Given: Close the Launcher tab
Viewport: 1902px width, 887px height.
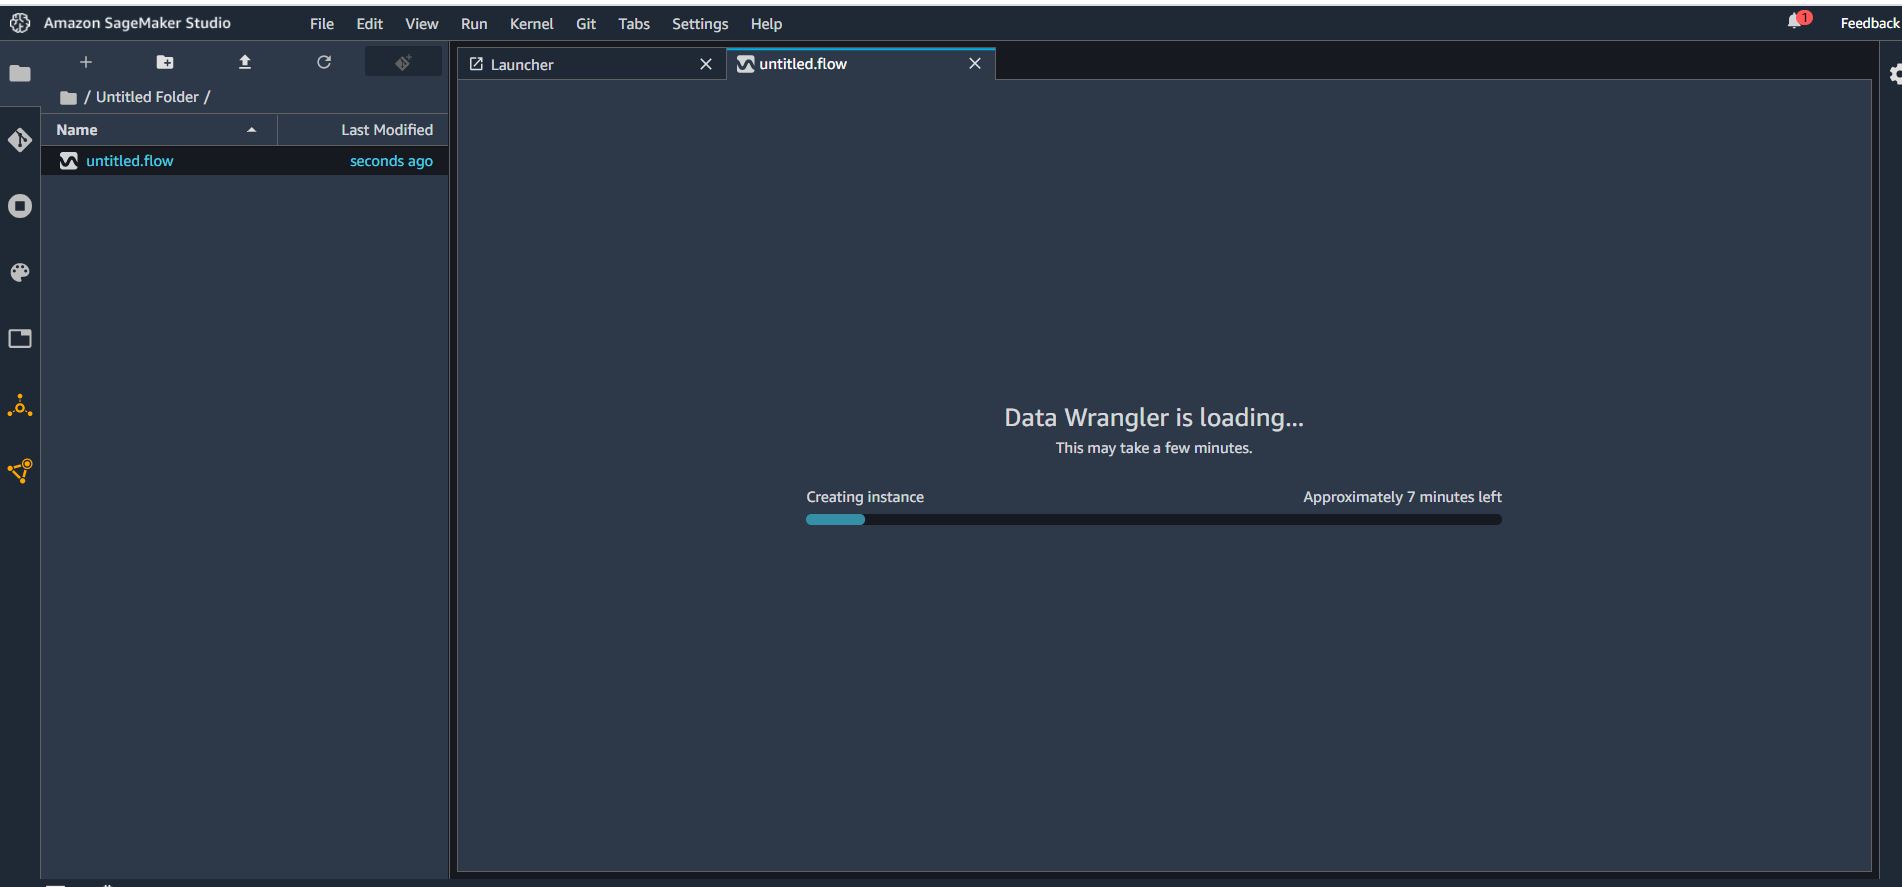Looking at the screenshot, I should [706, 64].
